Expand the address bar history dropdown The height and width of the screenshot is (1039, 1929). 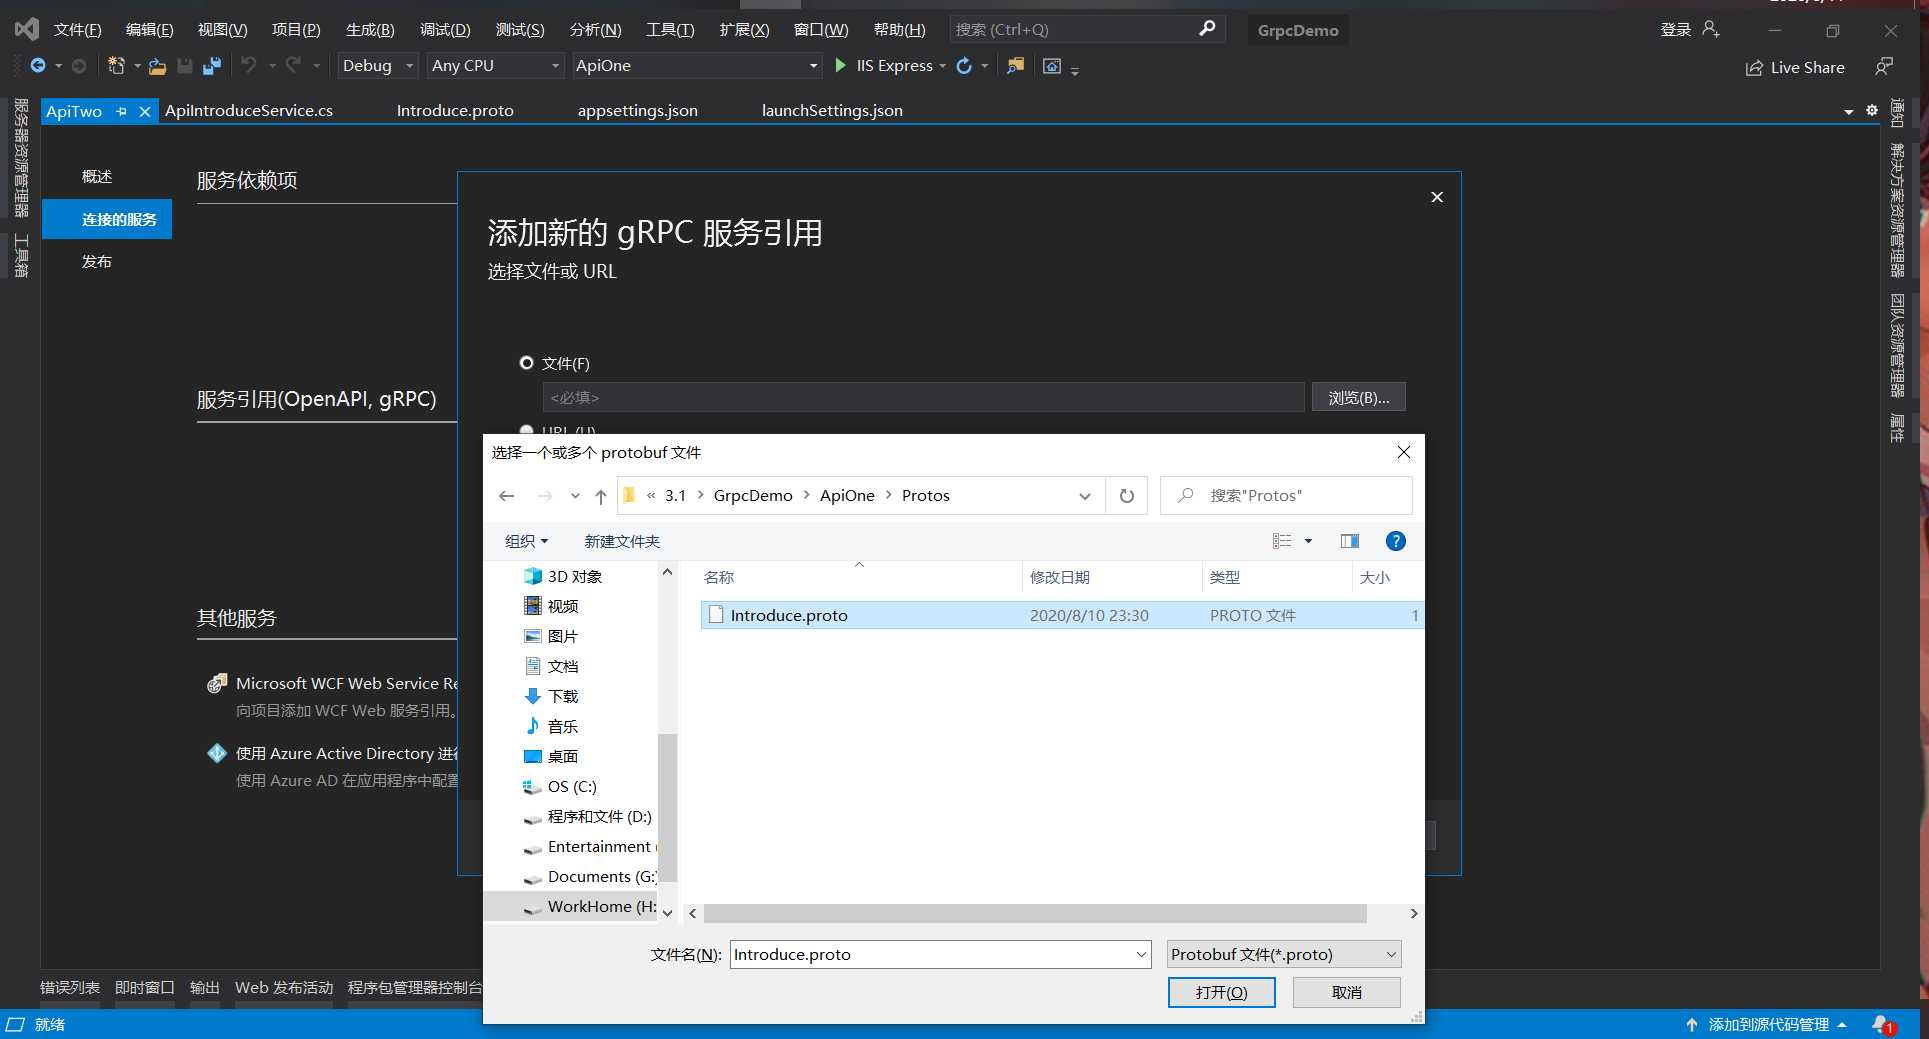coord(1085,496)
